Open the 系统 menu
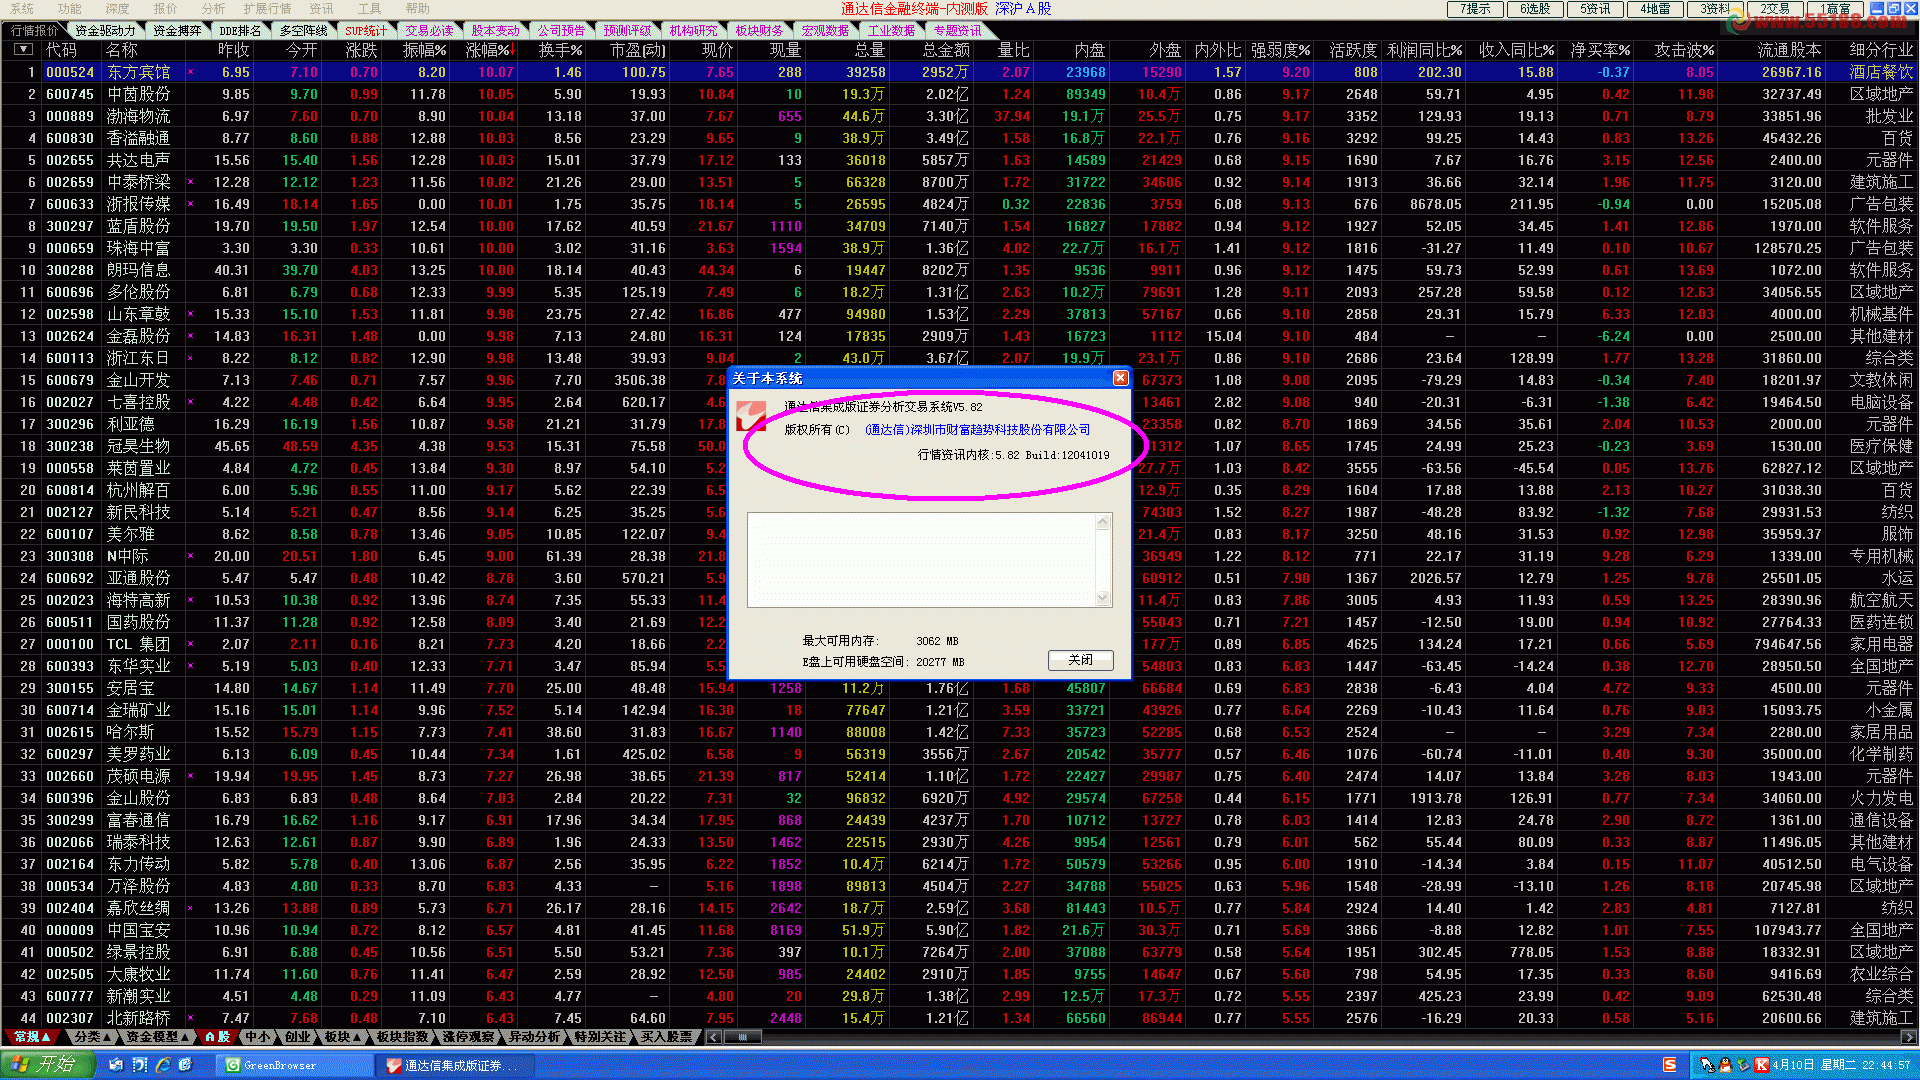Image resolution: width=1920 pixels, height=1080 pixels. (x=22, y=8)
